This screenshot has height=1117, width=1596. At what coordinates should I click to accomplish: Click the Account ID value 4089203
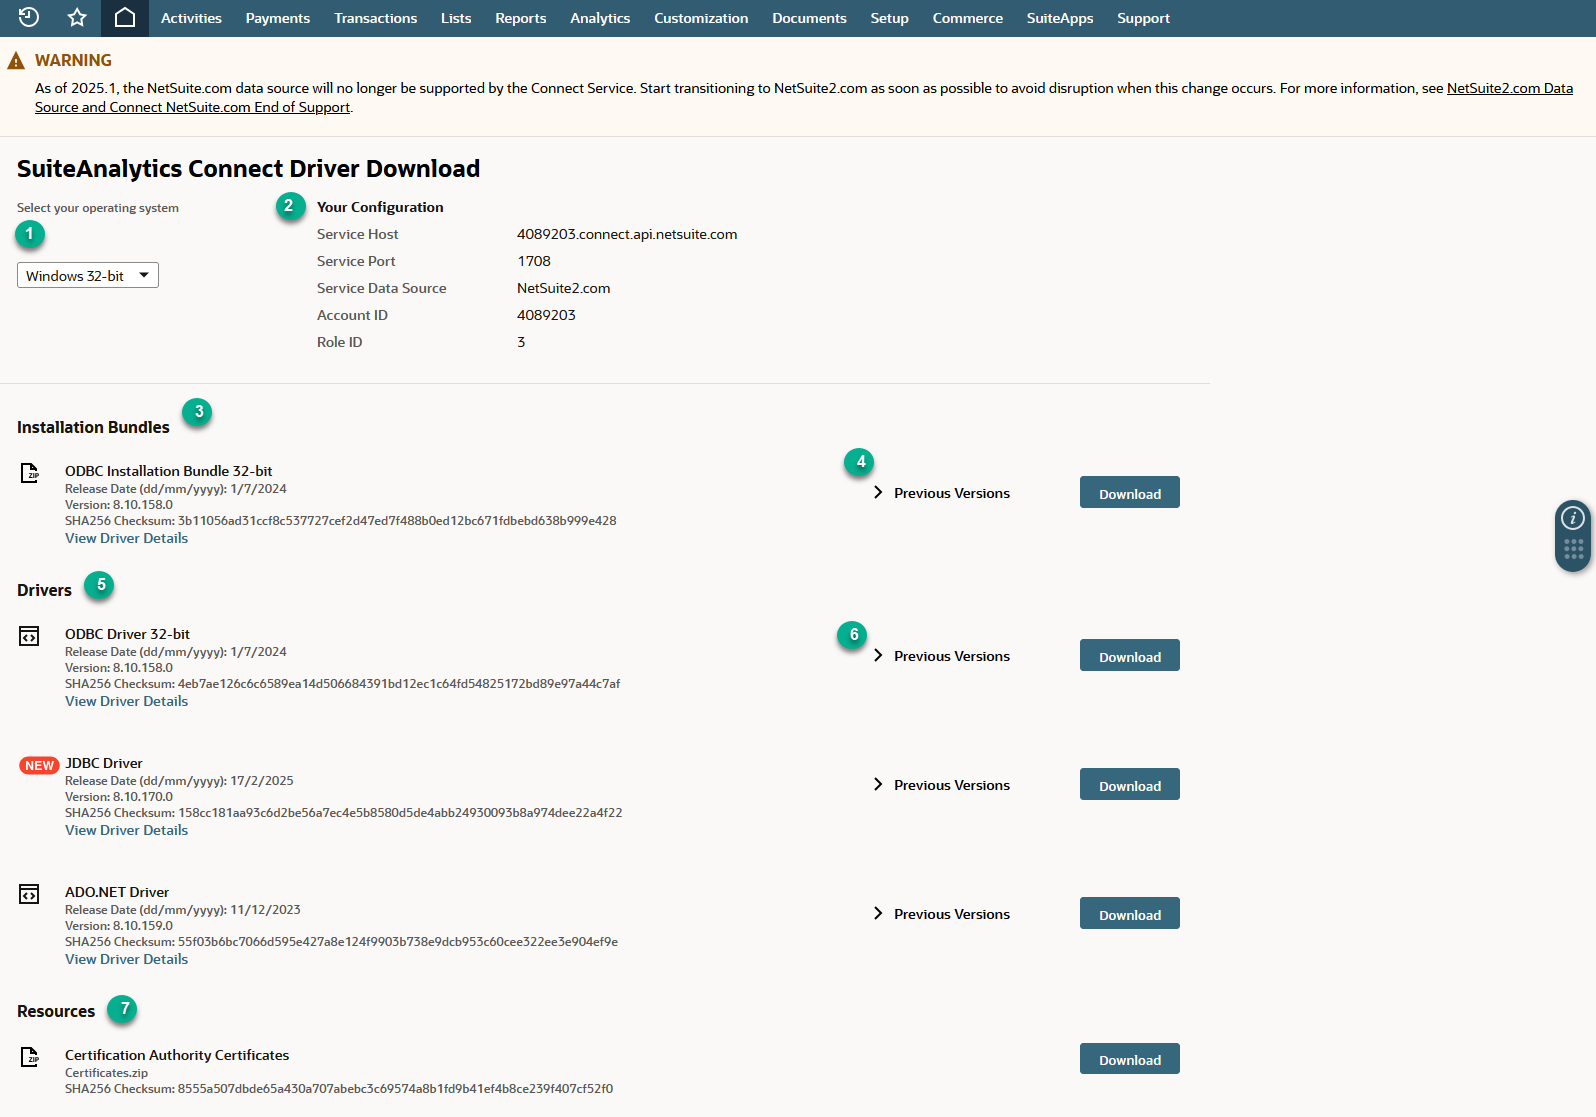(546, 315)
